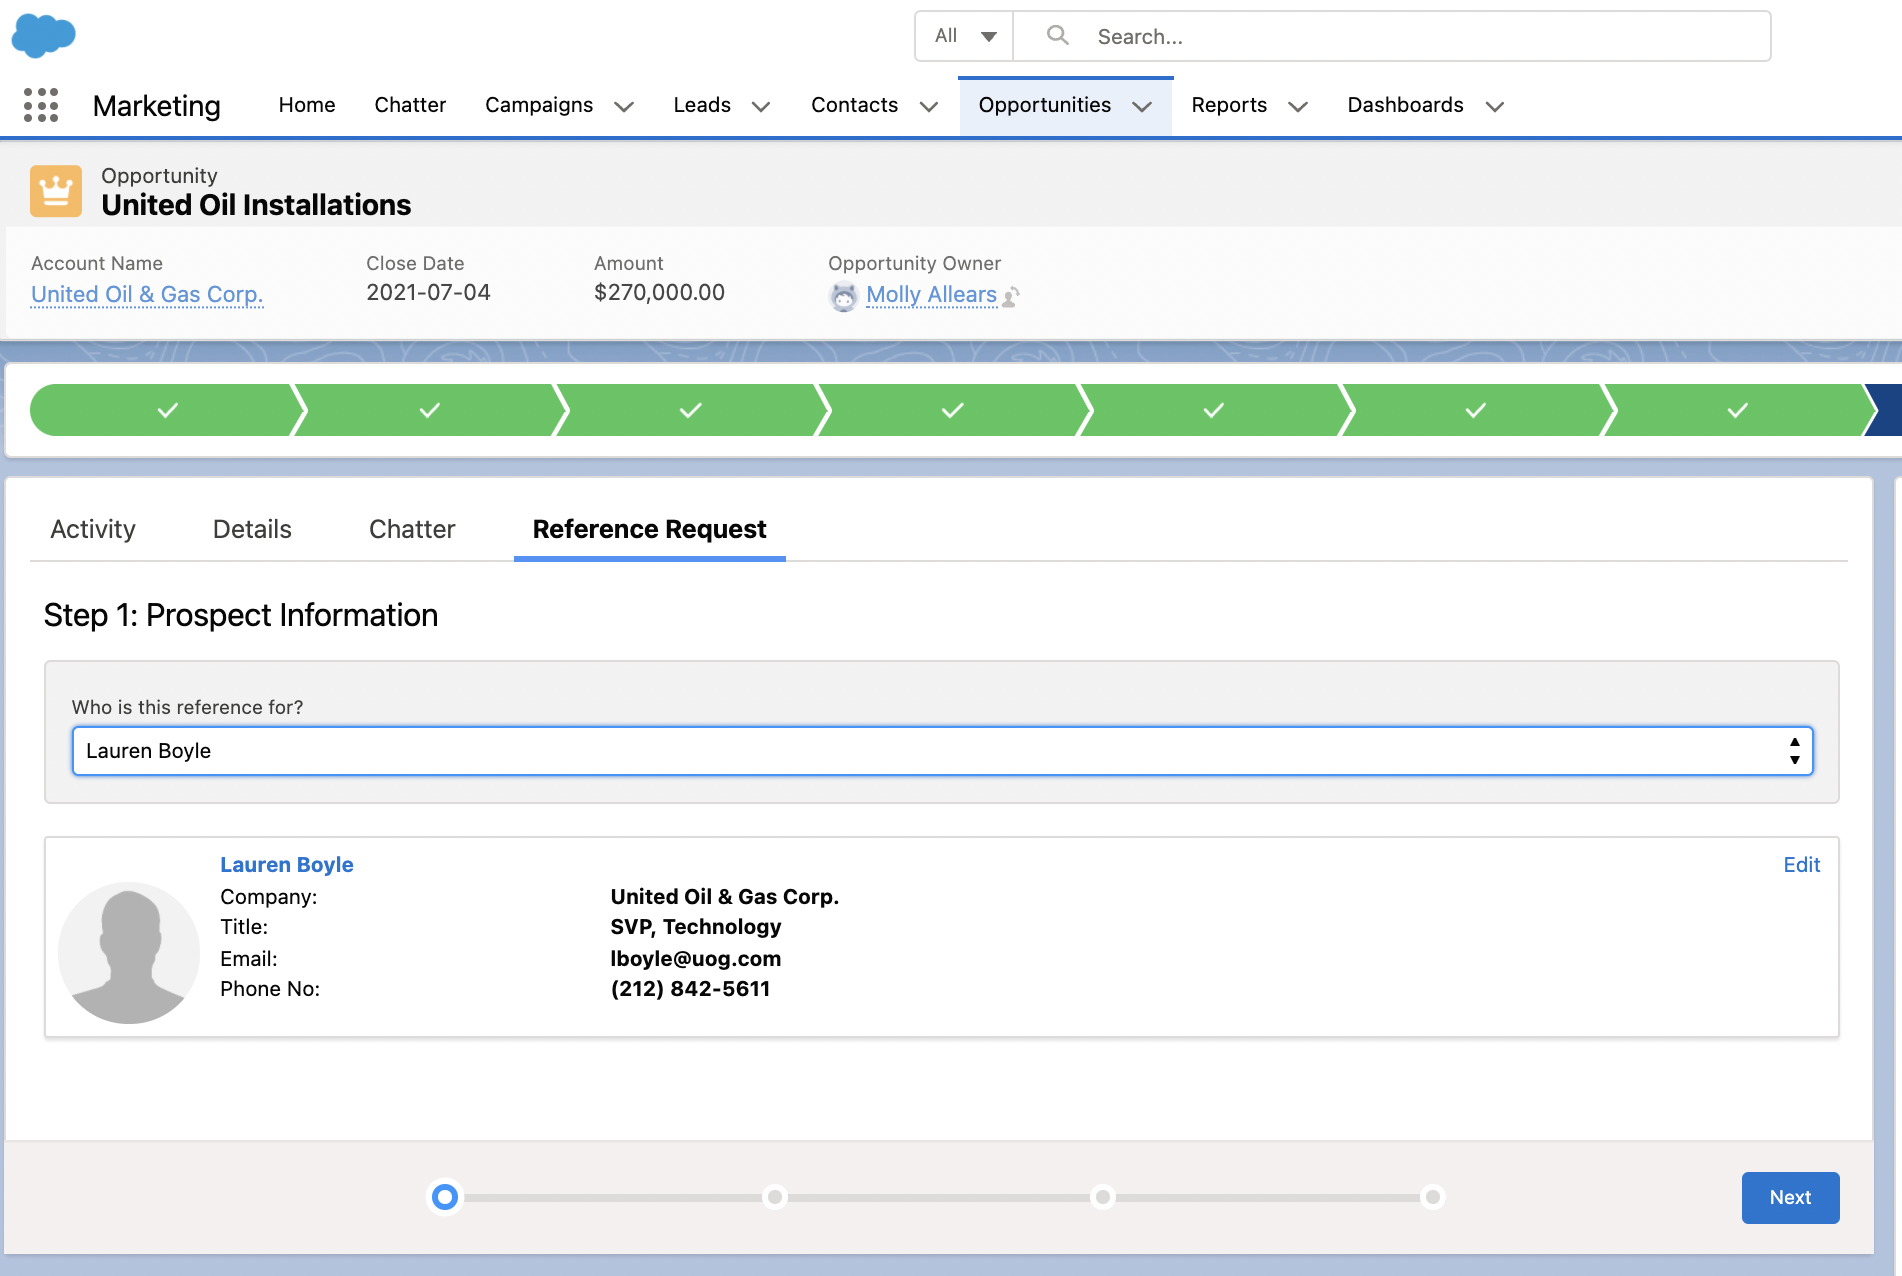1902x1276 pixels.
Task: Click Lauren Boyle's profile photo placeholder
Action: [129, 952]
